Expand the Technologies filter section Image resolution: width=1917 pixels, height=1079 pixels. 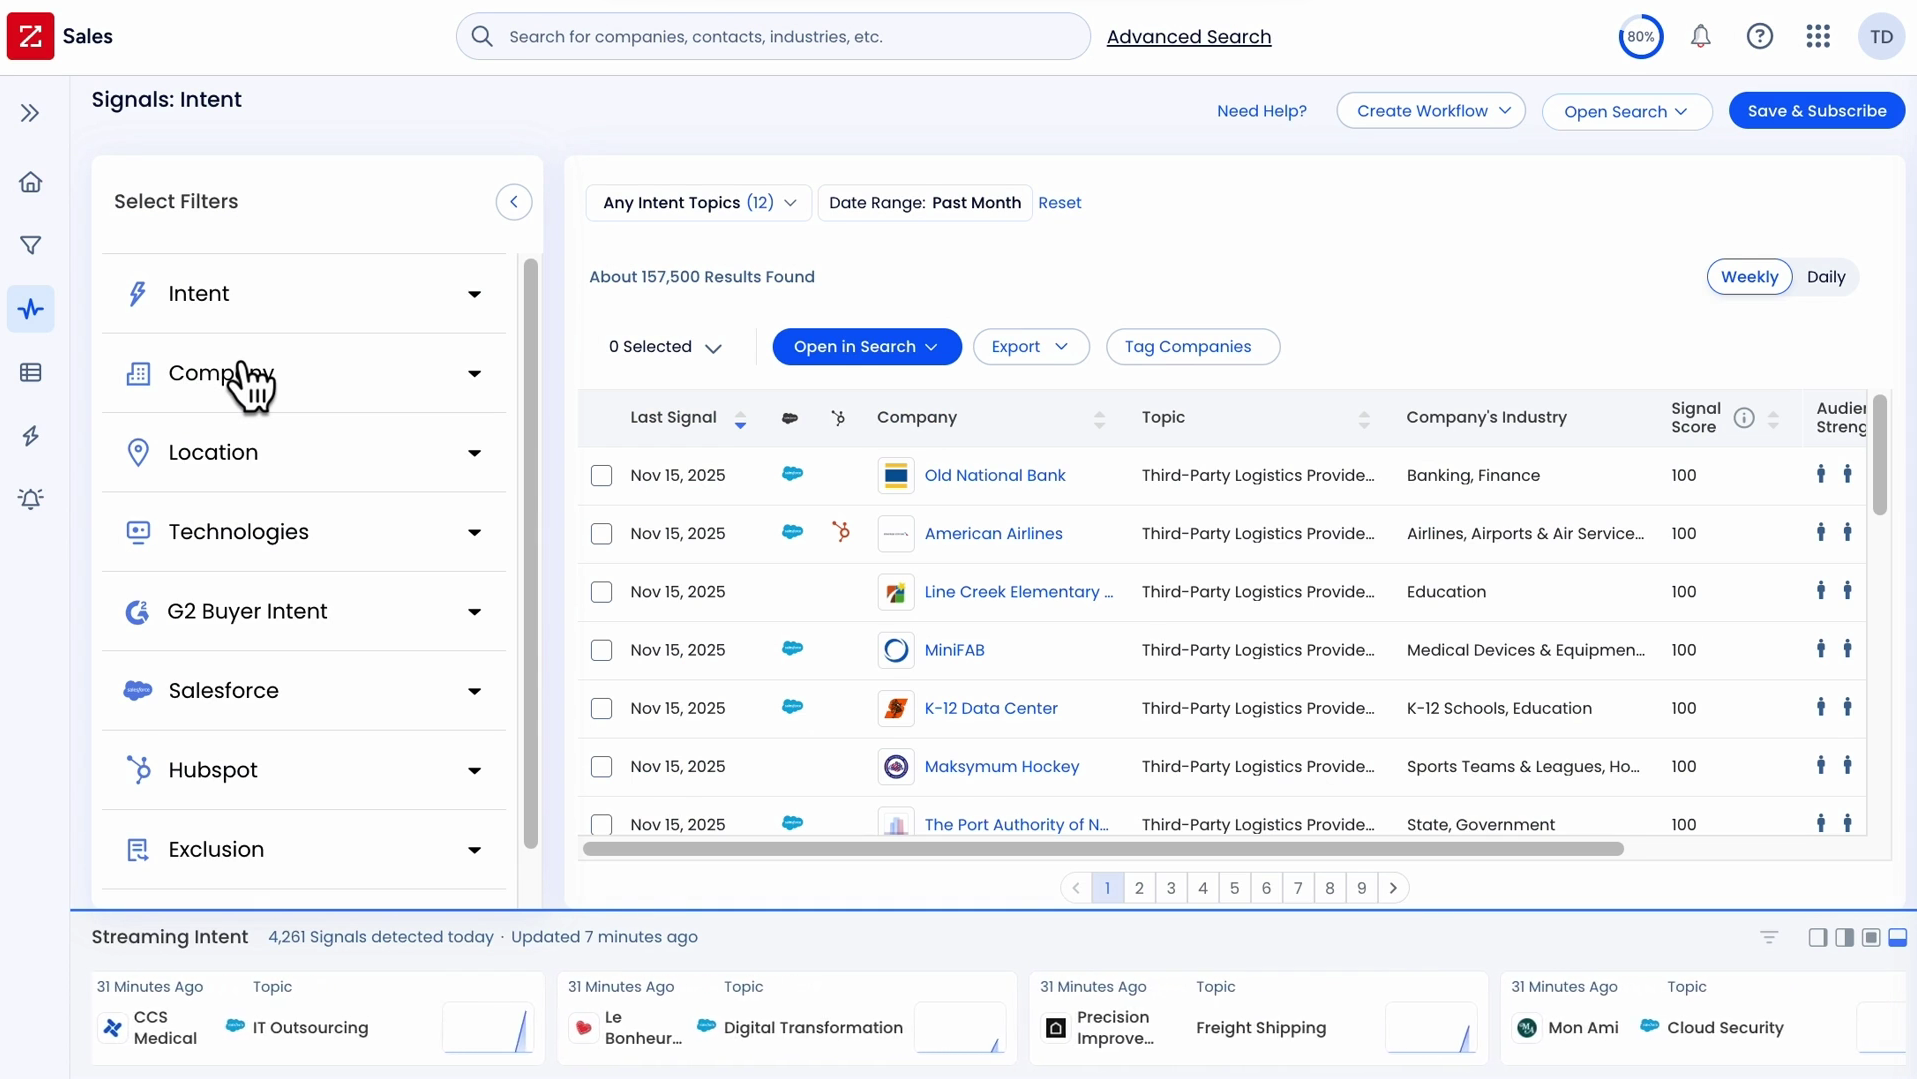[304, 532]
